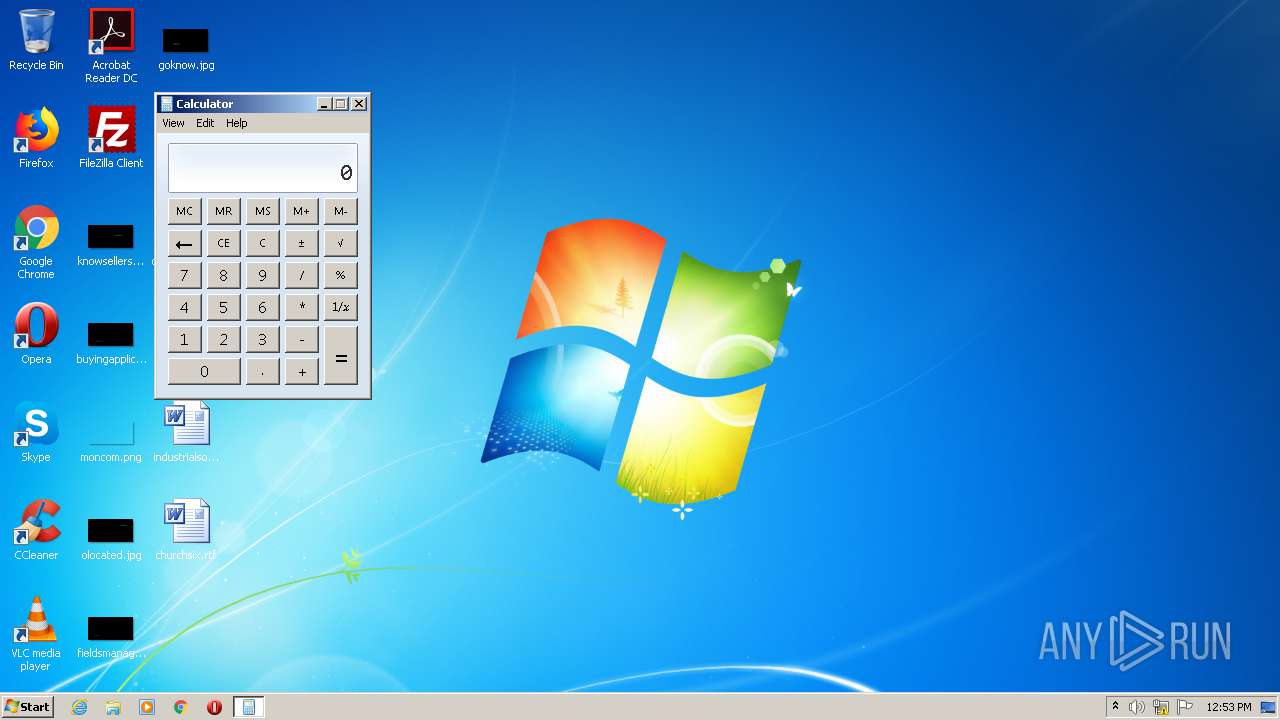
Task: Launch Opera desktop shortcut
Action: [36, 335]
